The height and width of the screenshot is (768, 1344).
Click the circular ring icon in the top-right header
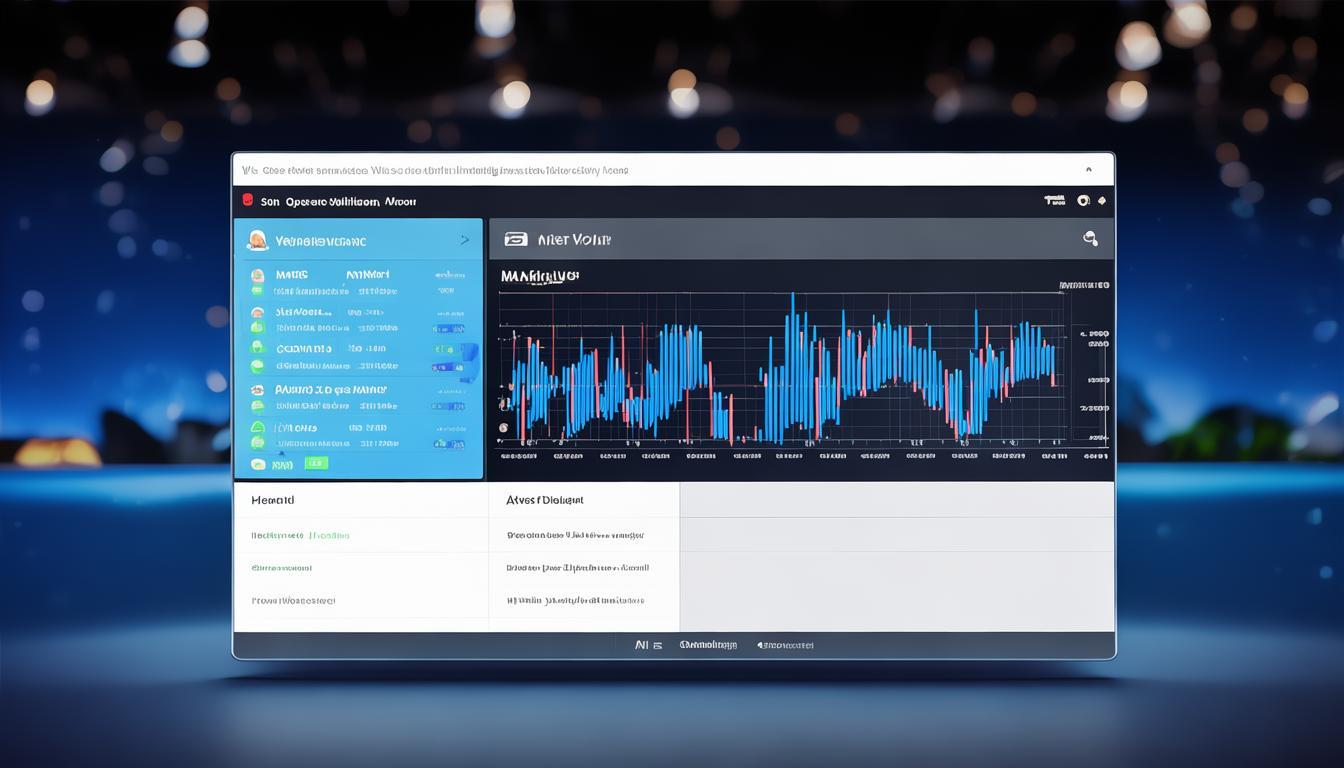tap(1083, 200)
